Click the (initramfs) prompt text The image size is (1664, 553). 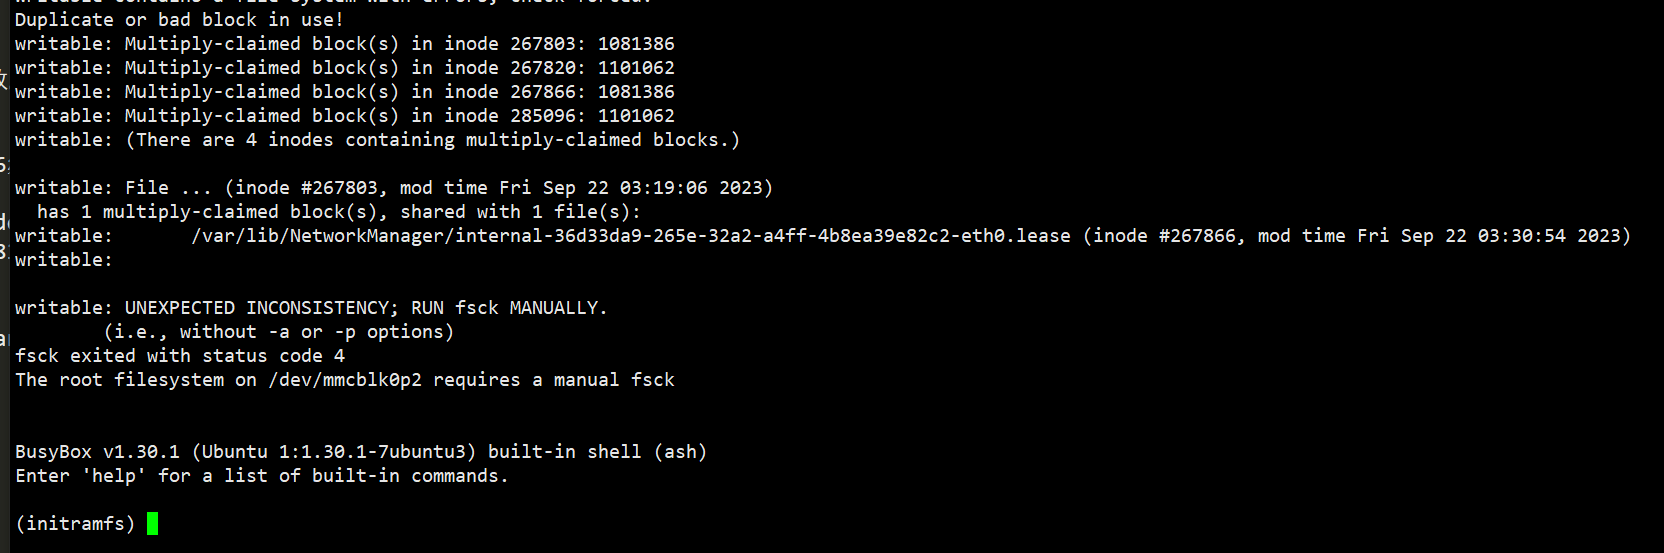(75, 523)
